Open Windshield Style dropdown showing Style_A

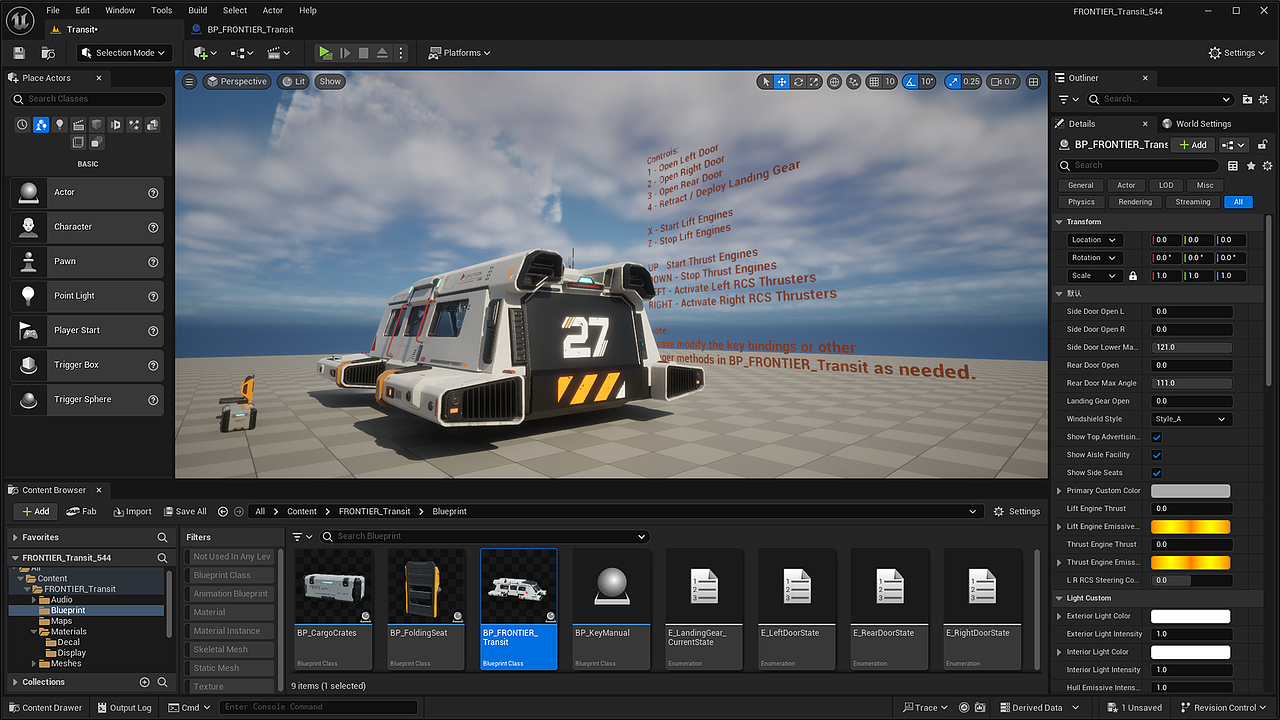[x=1191, y=419]
